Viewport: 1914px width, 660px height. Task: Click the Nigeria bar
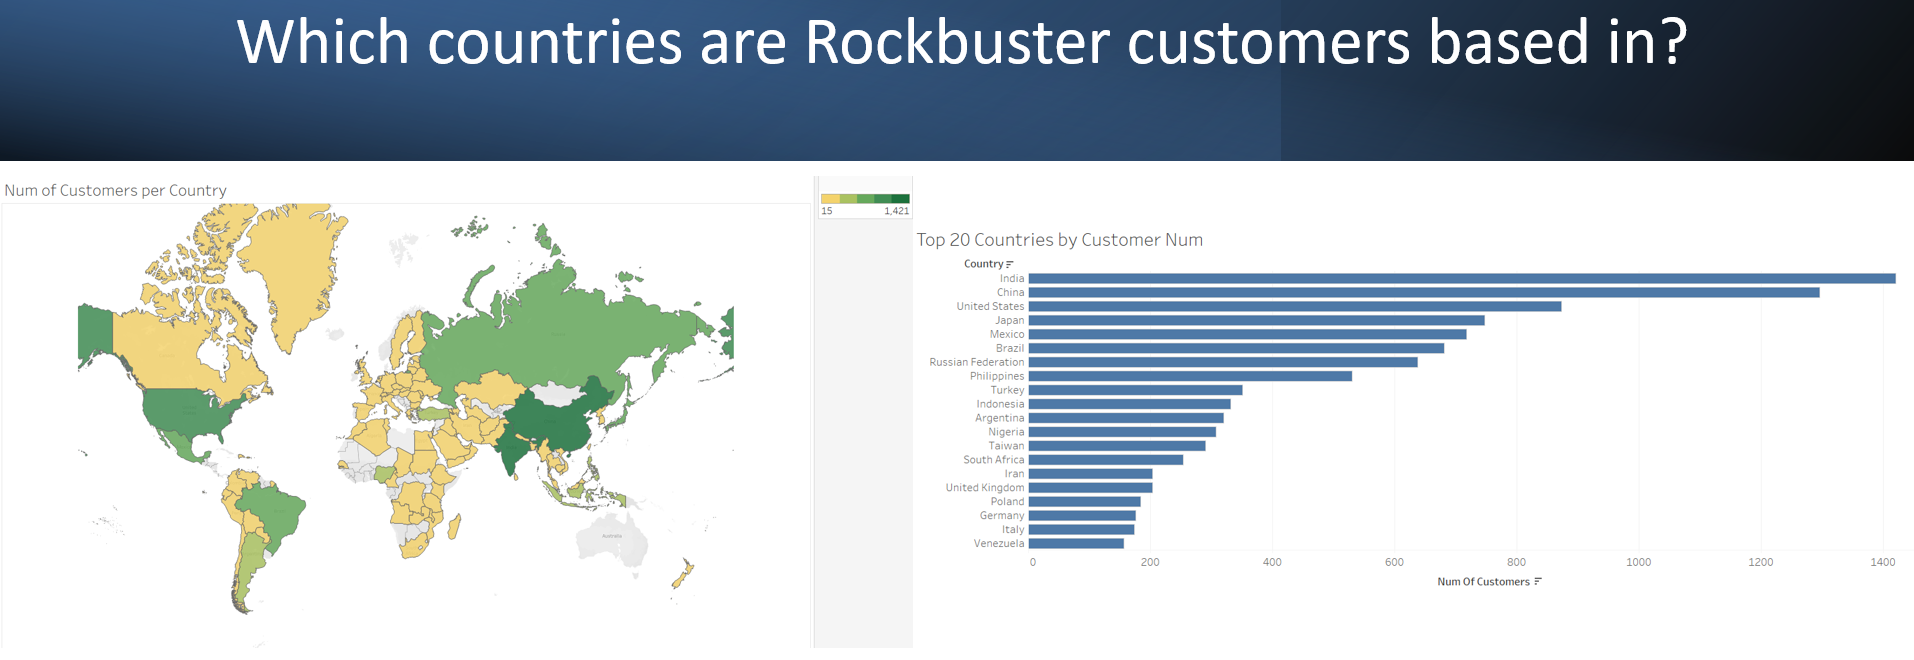[1122, 433]
